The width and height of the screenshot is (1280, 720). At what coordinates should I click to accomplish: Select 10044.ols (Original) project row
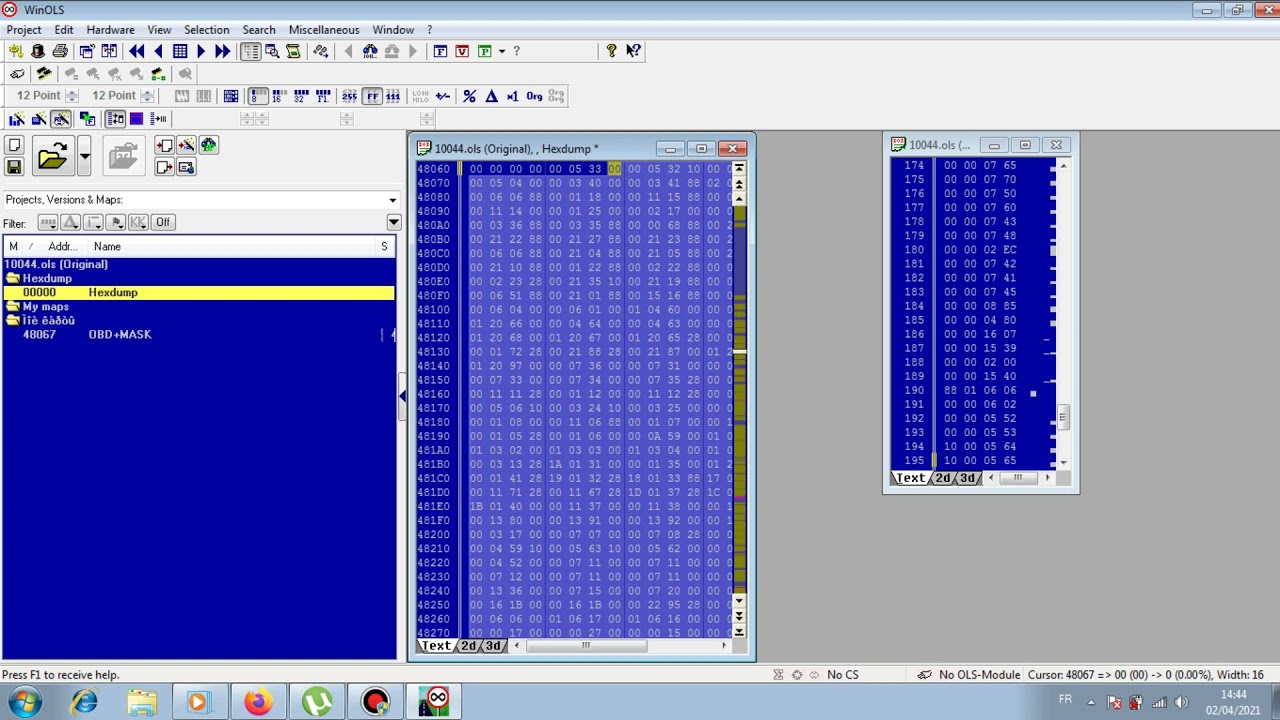[x=198, y=264]
